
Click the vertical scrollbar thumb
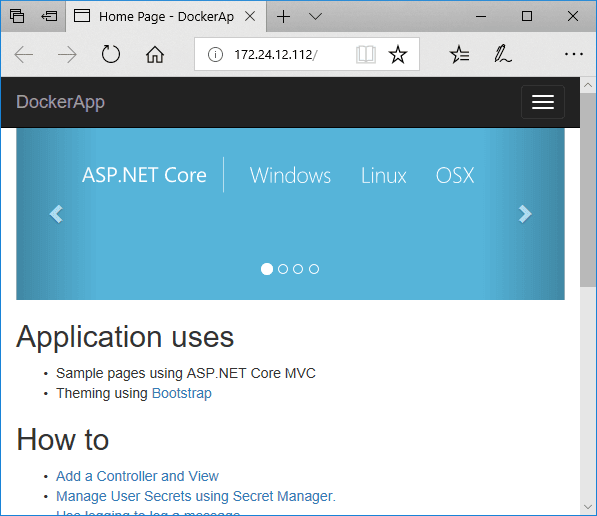click(588, 190)
